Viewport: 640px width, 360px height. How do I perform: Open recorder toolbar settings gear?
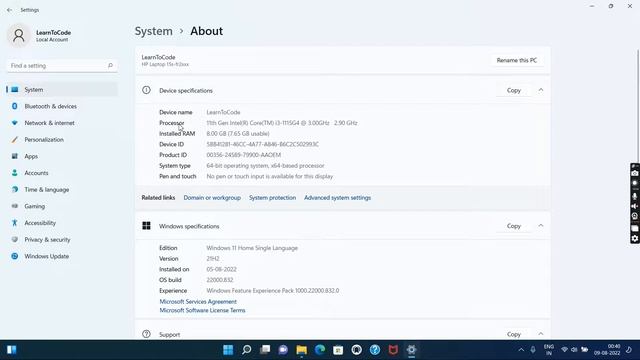635,238
